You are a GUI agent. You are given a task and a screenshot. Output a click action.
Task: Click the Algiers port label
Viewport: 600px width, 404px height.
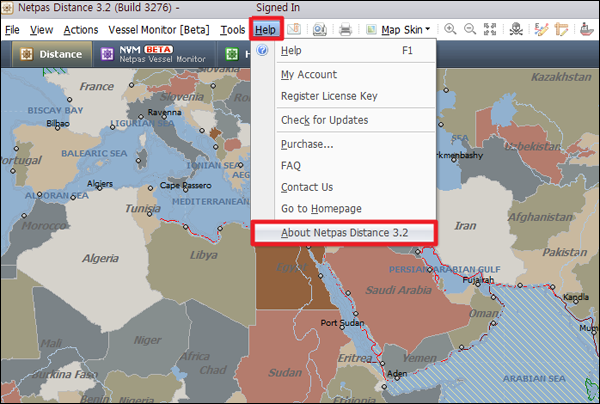[x=99, y=184]
